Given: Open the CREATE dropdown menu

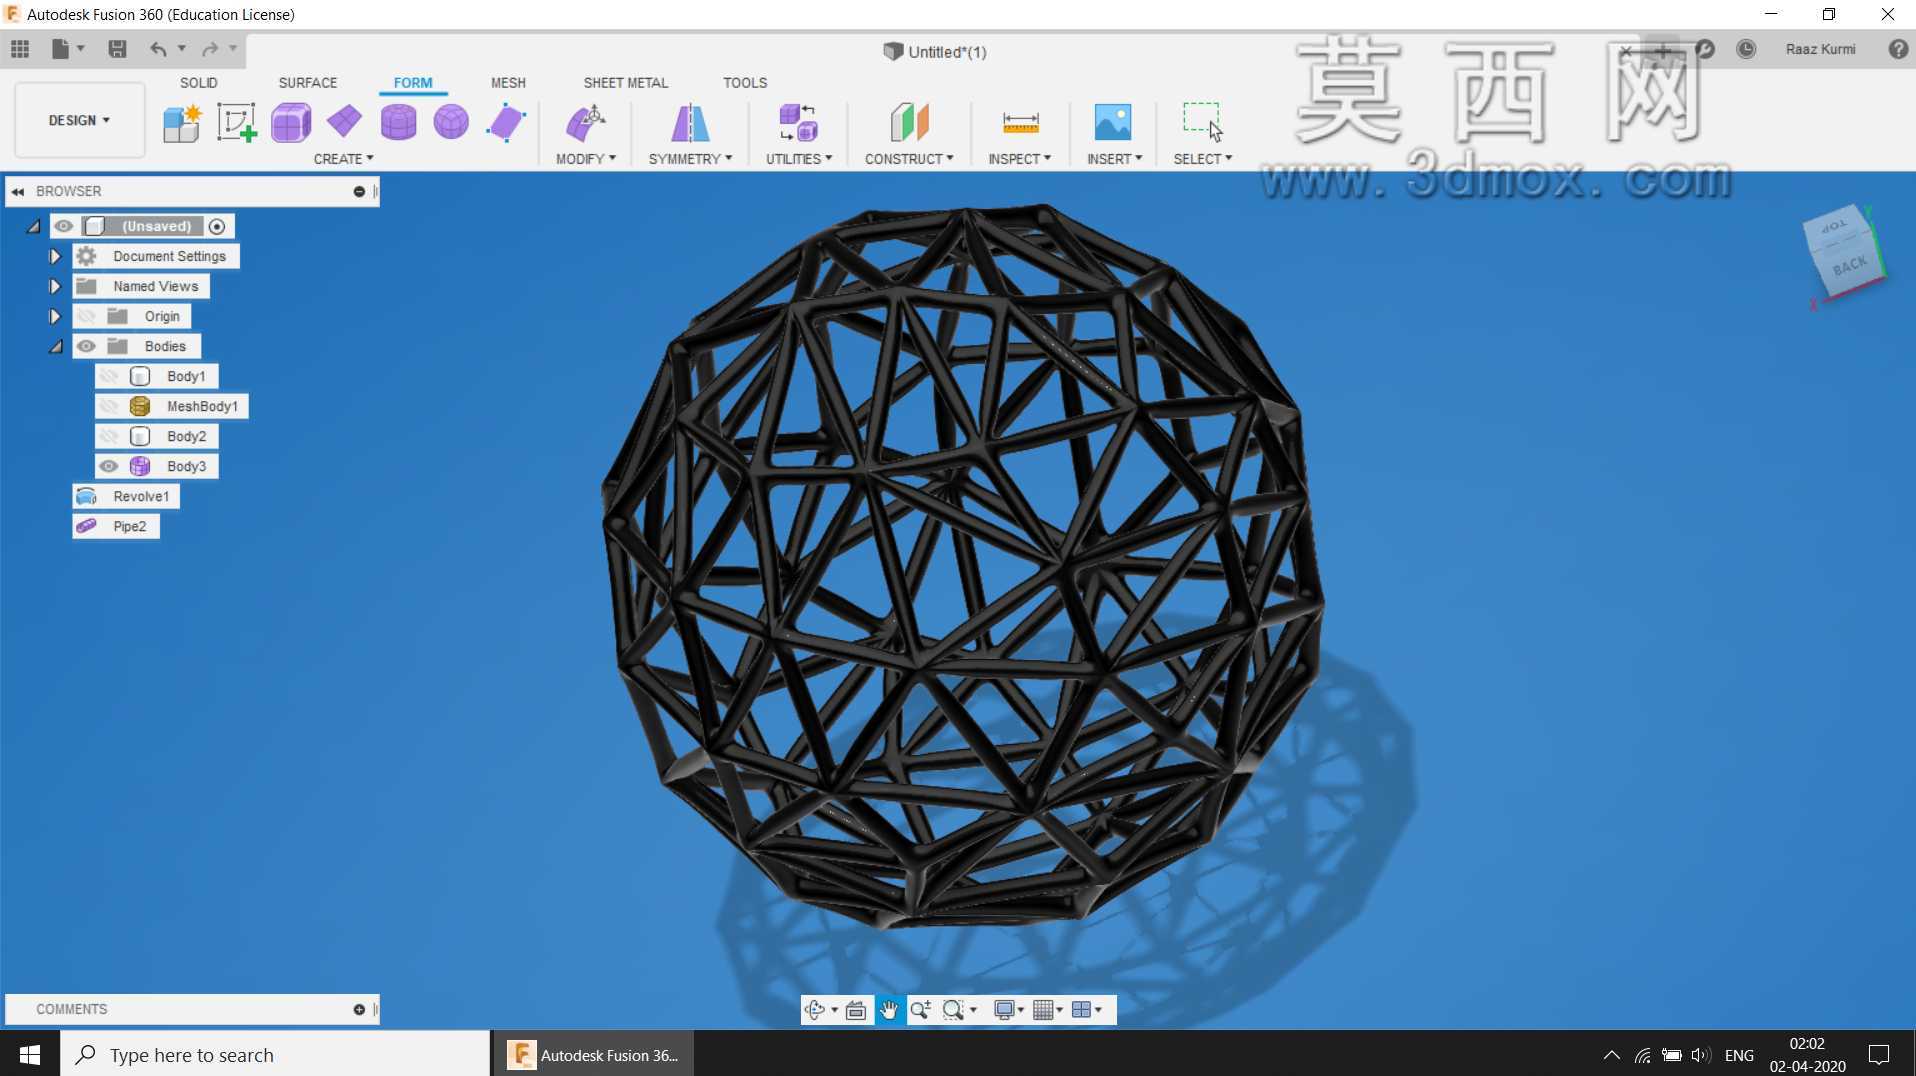Looking at the screenshot, I should [x=343, y=159].
